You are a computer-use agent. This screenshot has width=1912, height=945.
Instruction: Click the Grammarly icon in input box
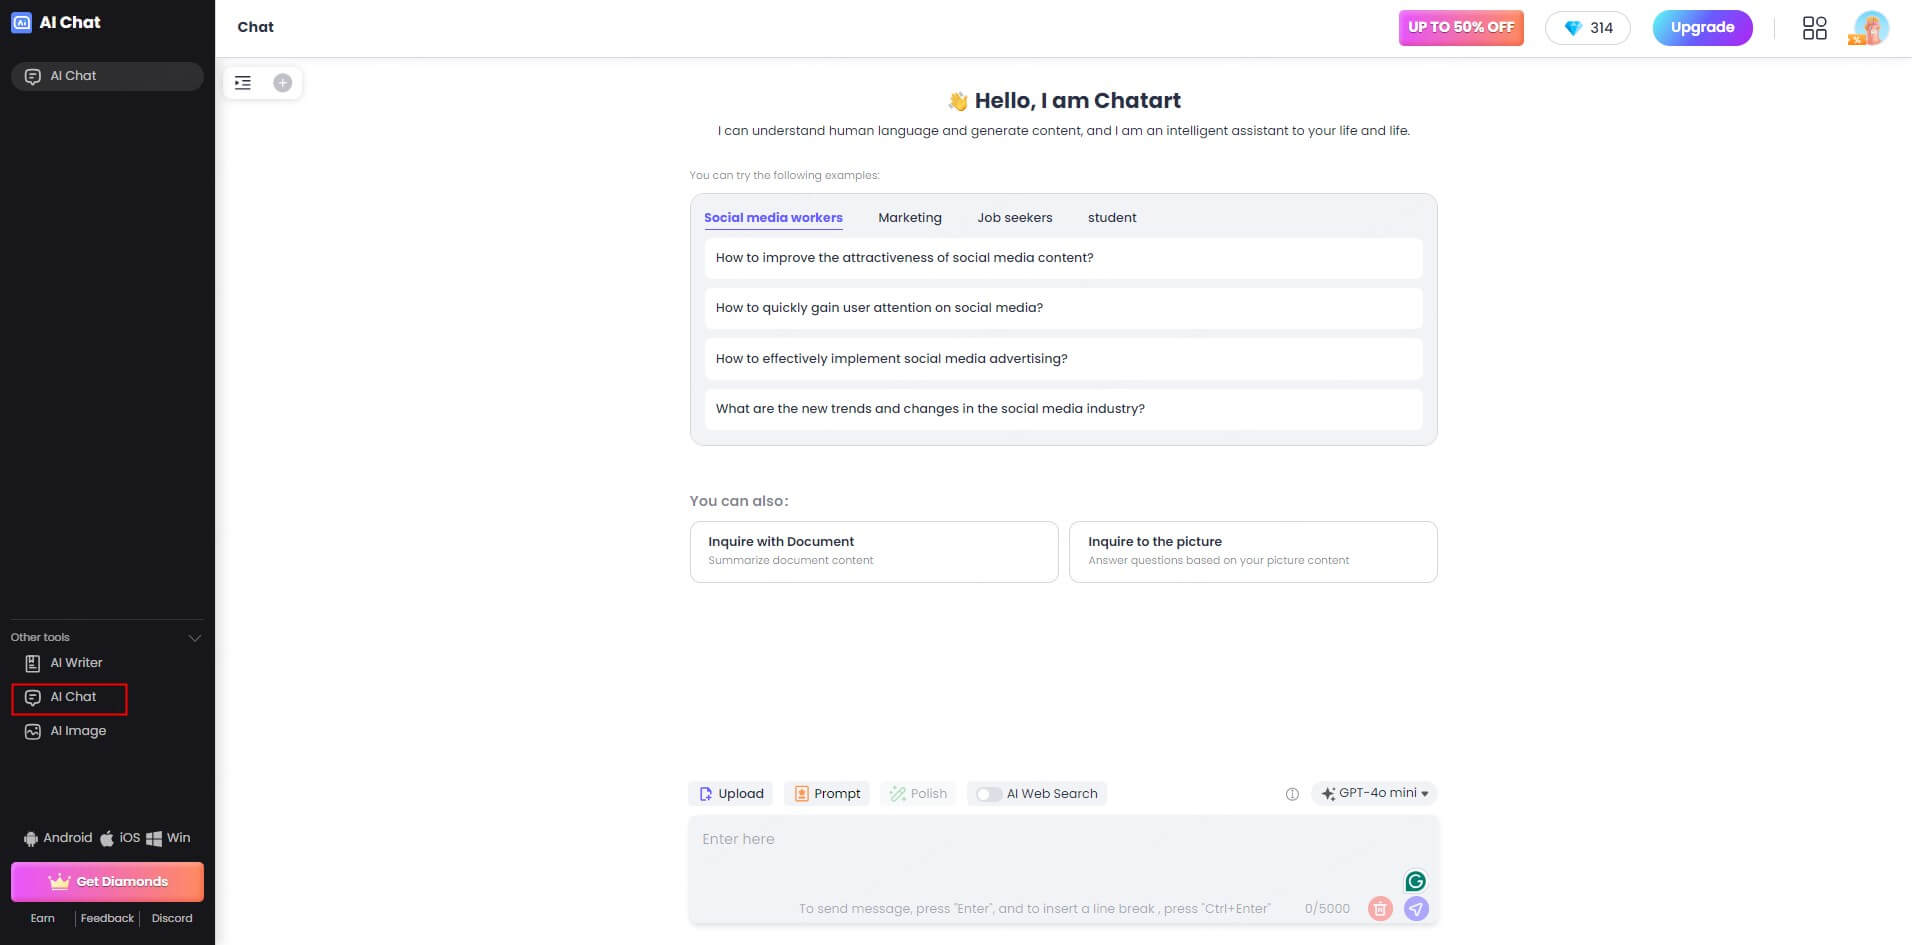point(1415,881)
